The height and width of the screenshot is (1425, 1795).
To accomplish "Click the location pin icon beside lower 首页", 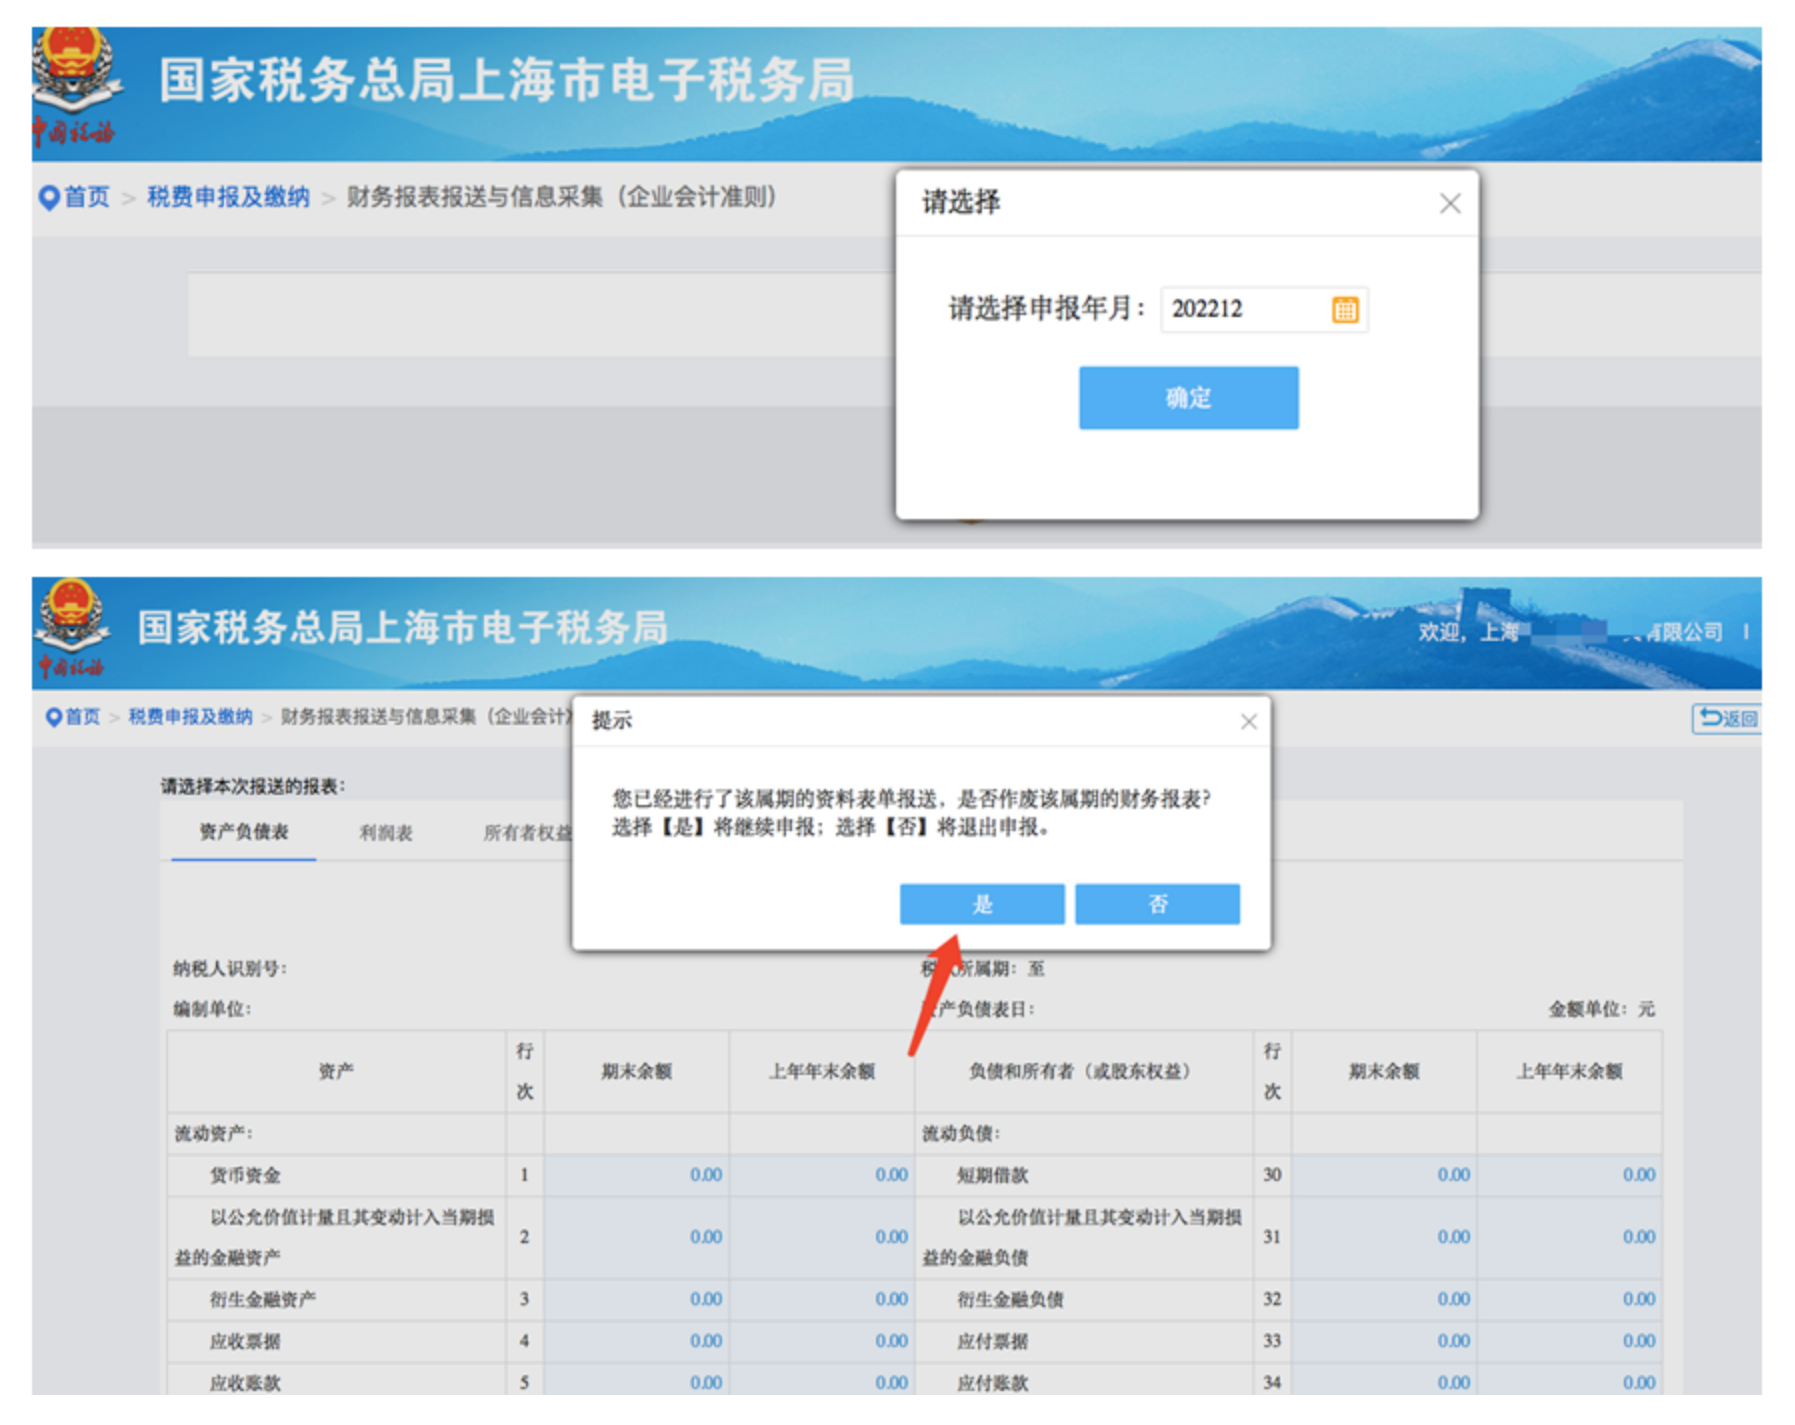I will [x=53, y=717].
